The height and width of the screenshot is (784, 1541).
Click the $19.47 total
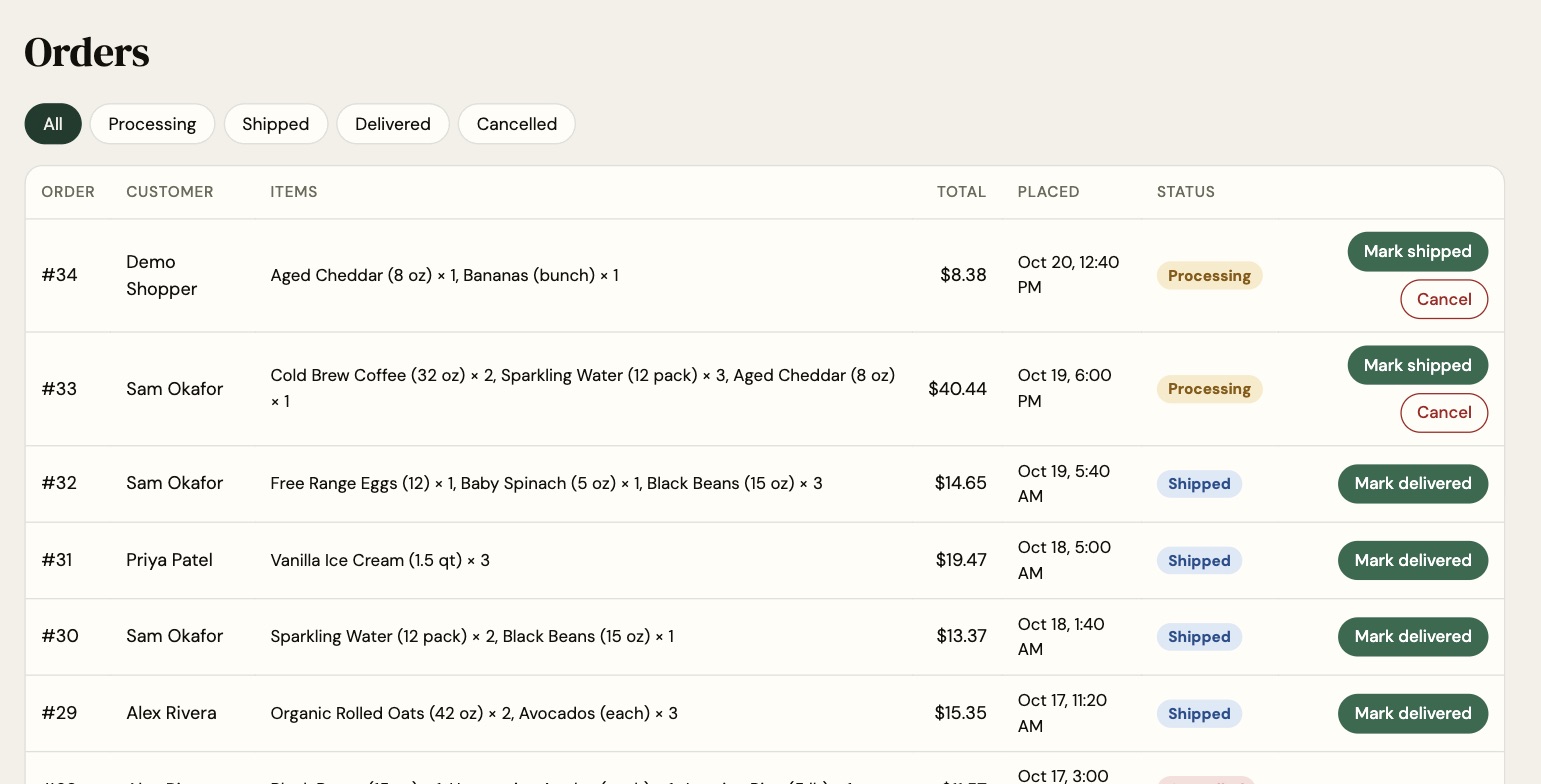[x=961, y=560]
